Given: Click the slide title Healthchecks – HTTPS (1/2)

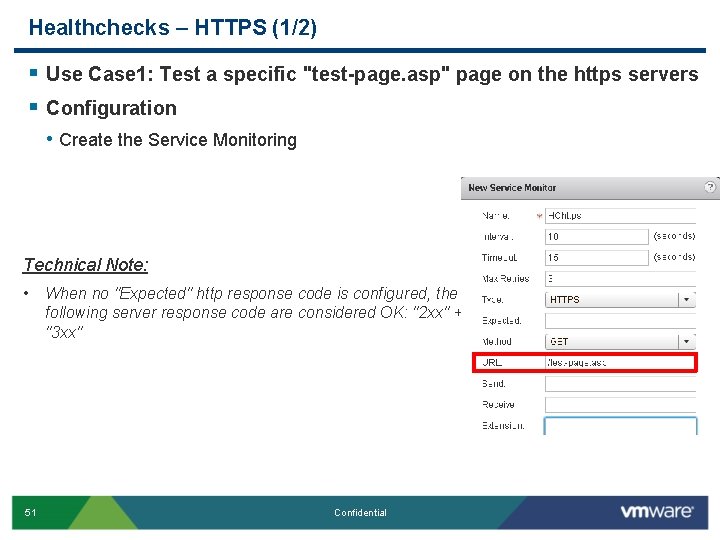Looking at the screenshot, I should [x=173, y=27].
